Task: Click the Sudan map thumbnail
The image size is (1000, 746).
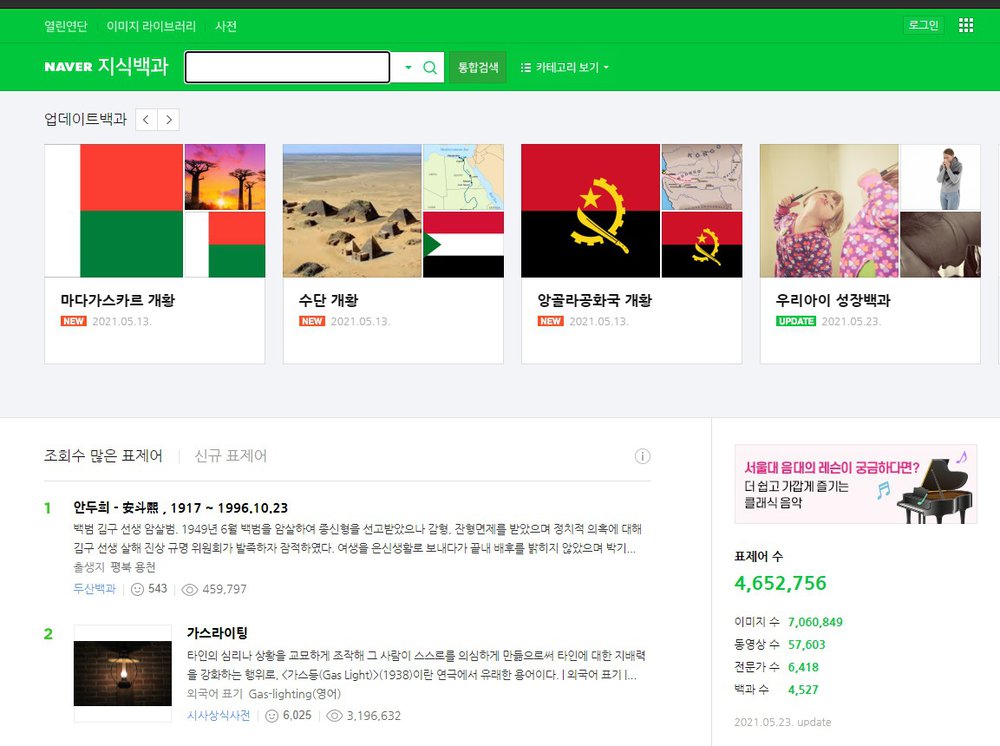Action: click(463, 177)
